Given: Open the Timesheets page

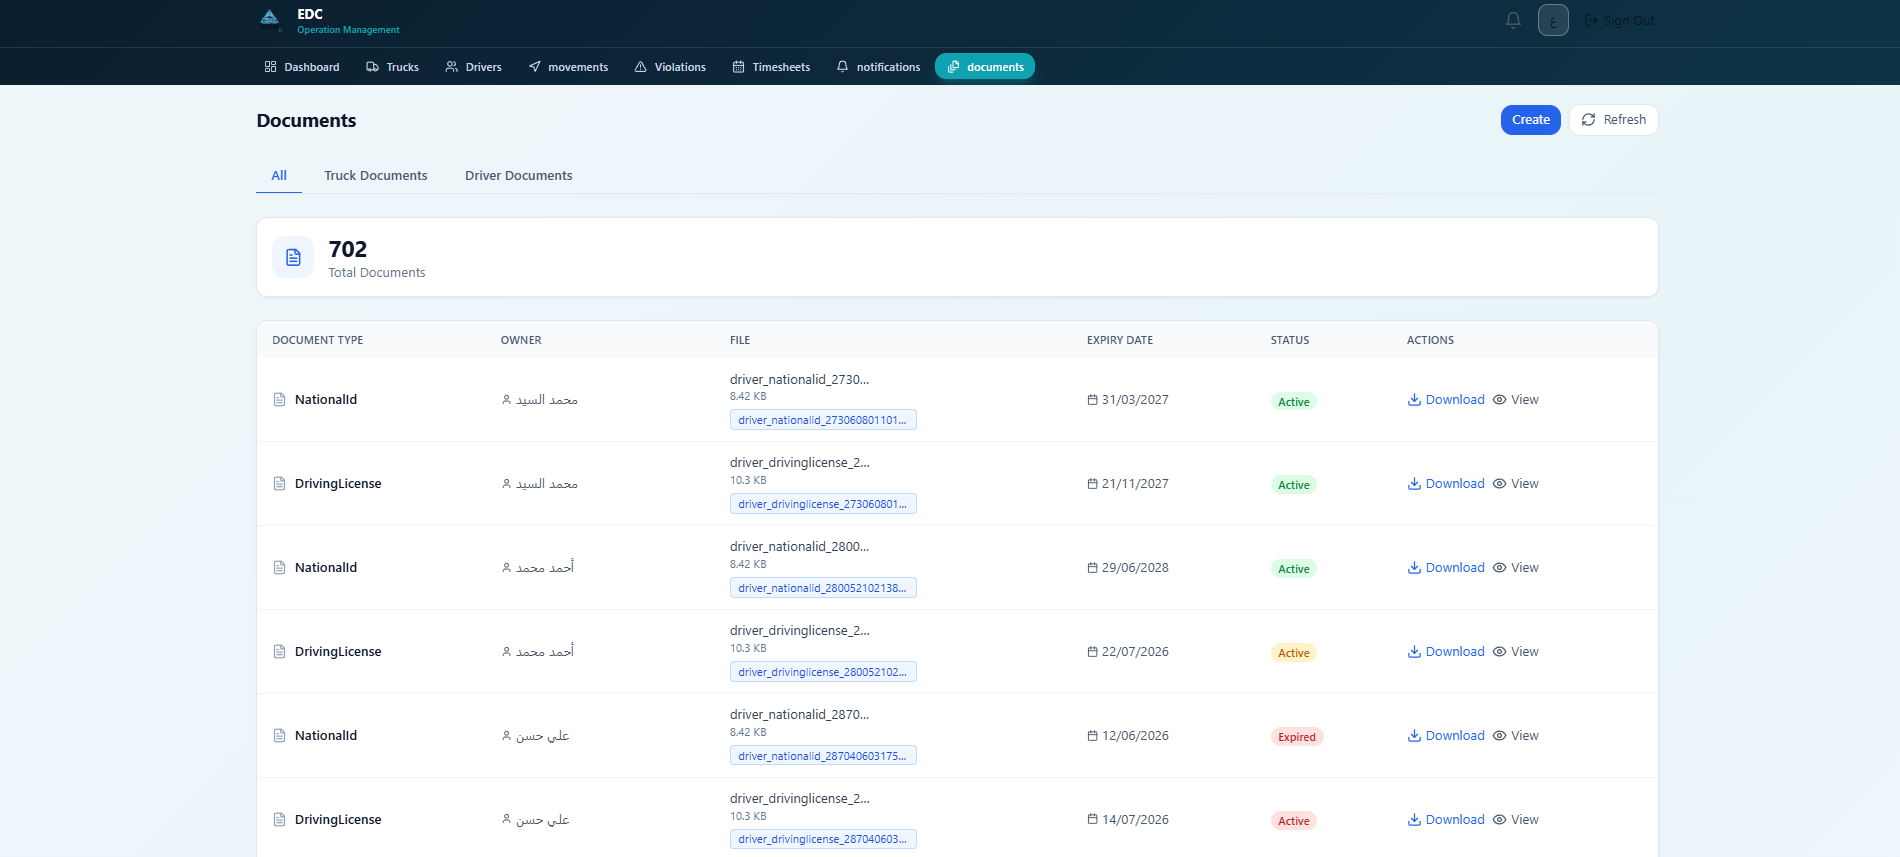Looking at the screenshot, I should (771, 67).
